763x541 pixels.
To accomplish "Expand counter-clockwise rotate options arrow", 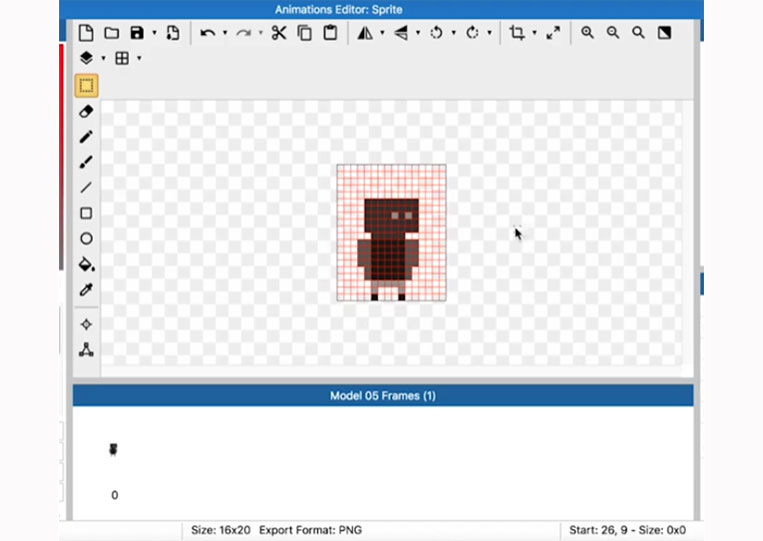I will [454, 33].
